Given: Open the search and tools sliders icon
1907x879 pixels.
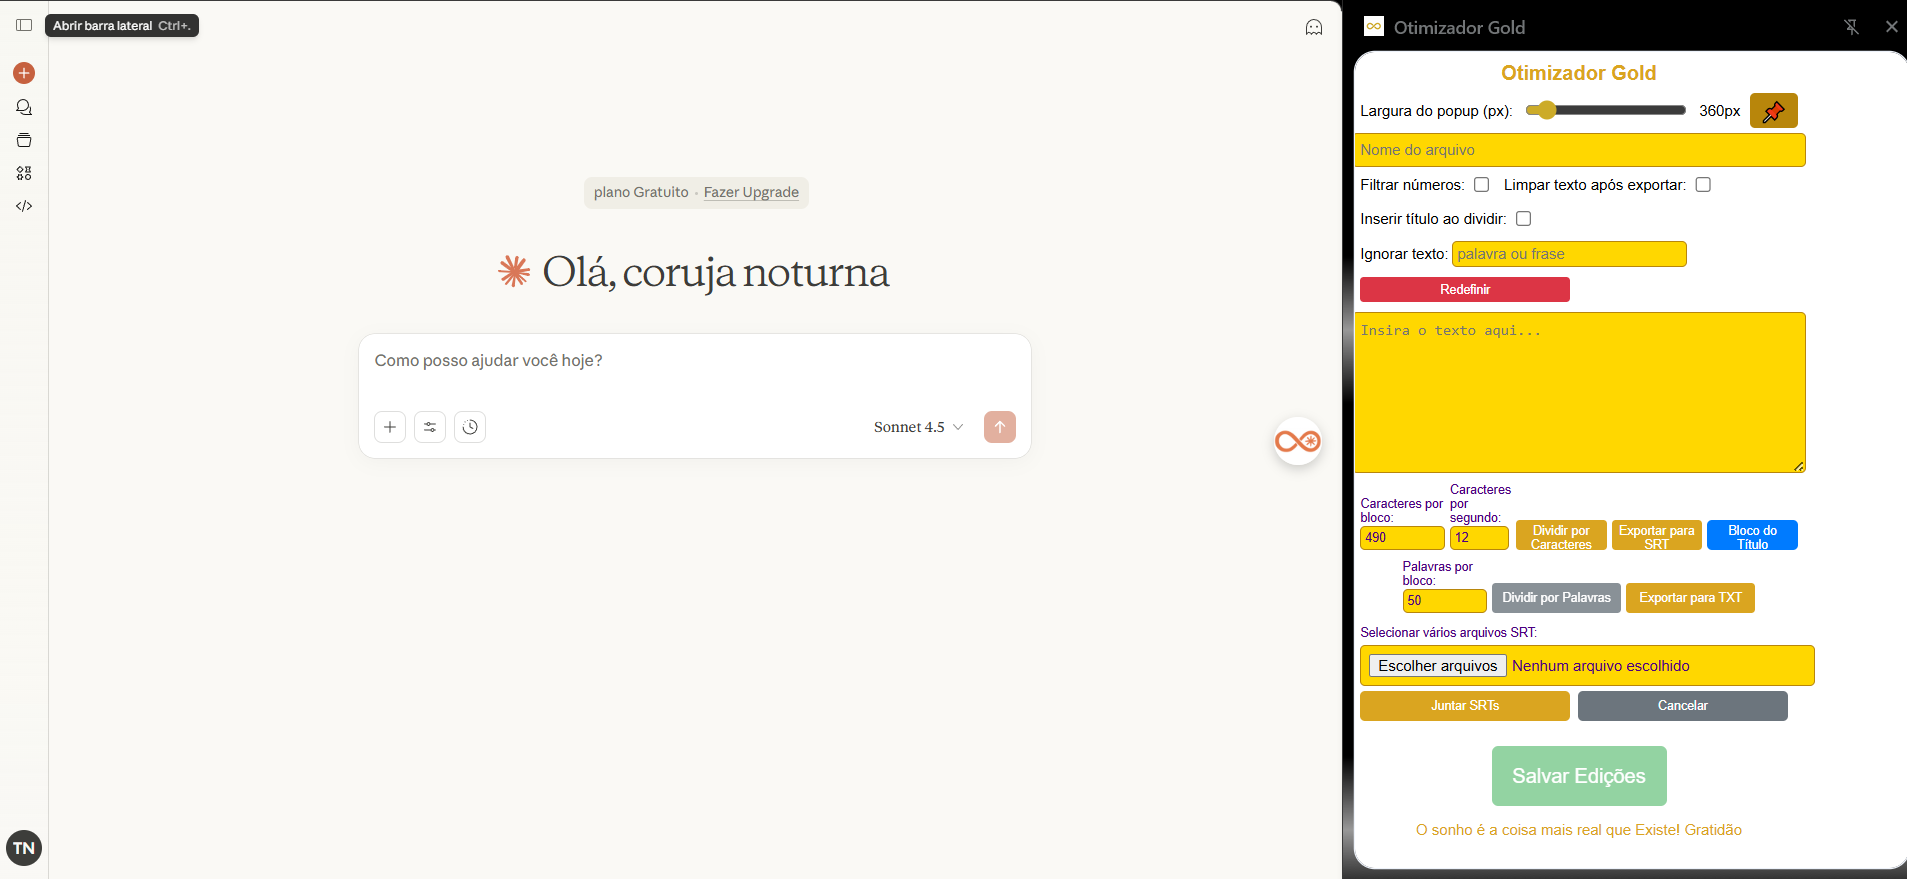Looking at the screenshot, I should pos(430,427).
